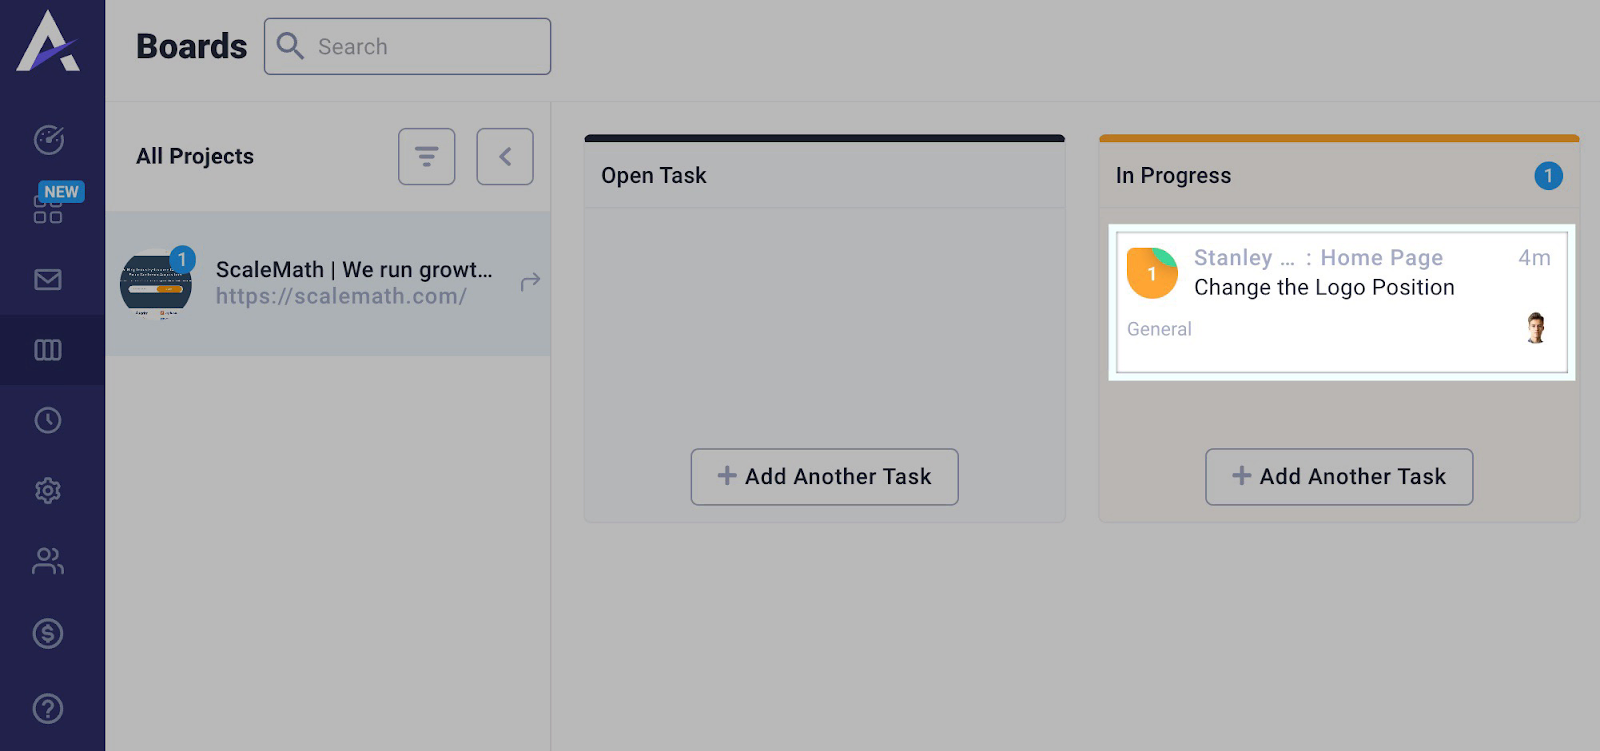Image resolution: width=1600 pixels, height=751 pixels.
Task: Click the orange progress circle on the task card
Action: click(x=1152, y=273)
